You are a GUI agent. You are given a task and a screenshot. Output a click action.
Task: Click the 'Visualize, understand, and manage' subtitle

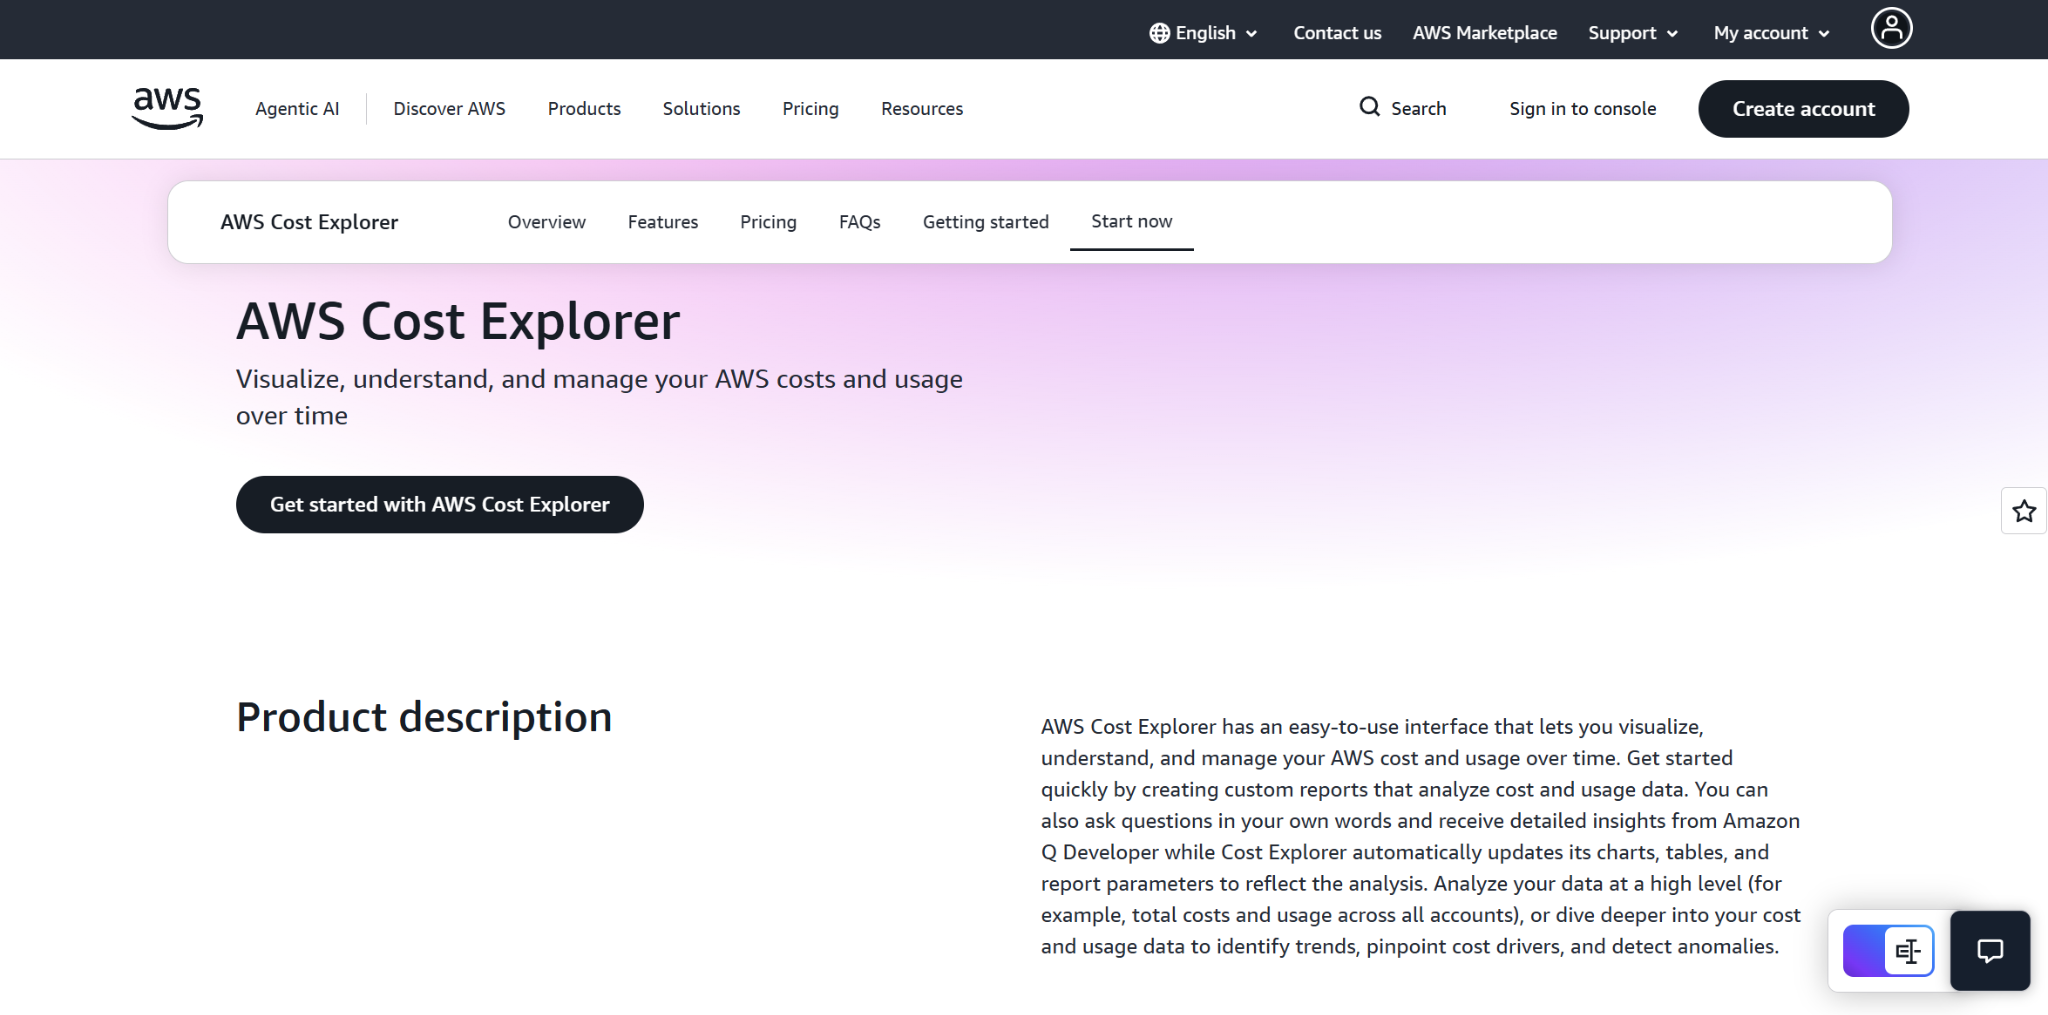tap(599, 397)
